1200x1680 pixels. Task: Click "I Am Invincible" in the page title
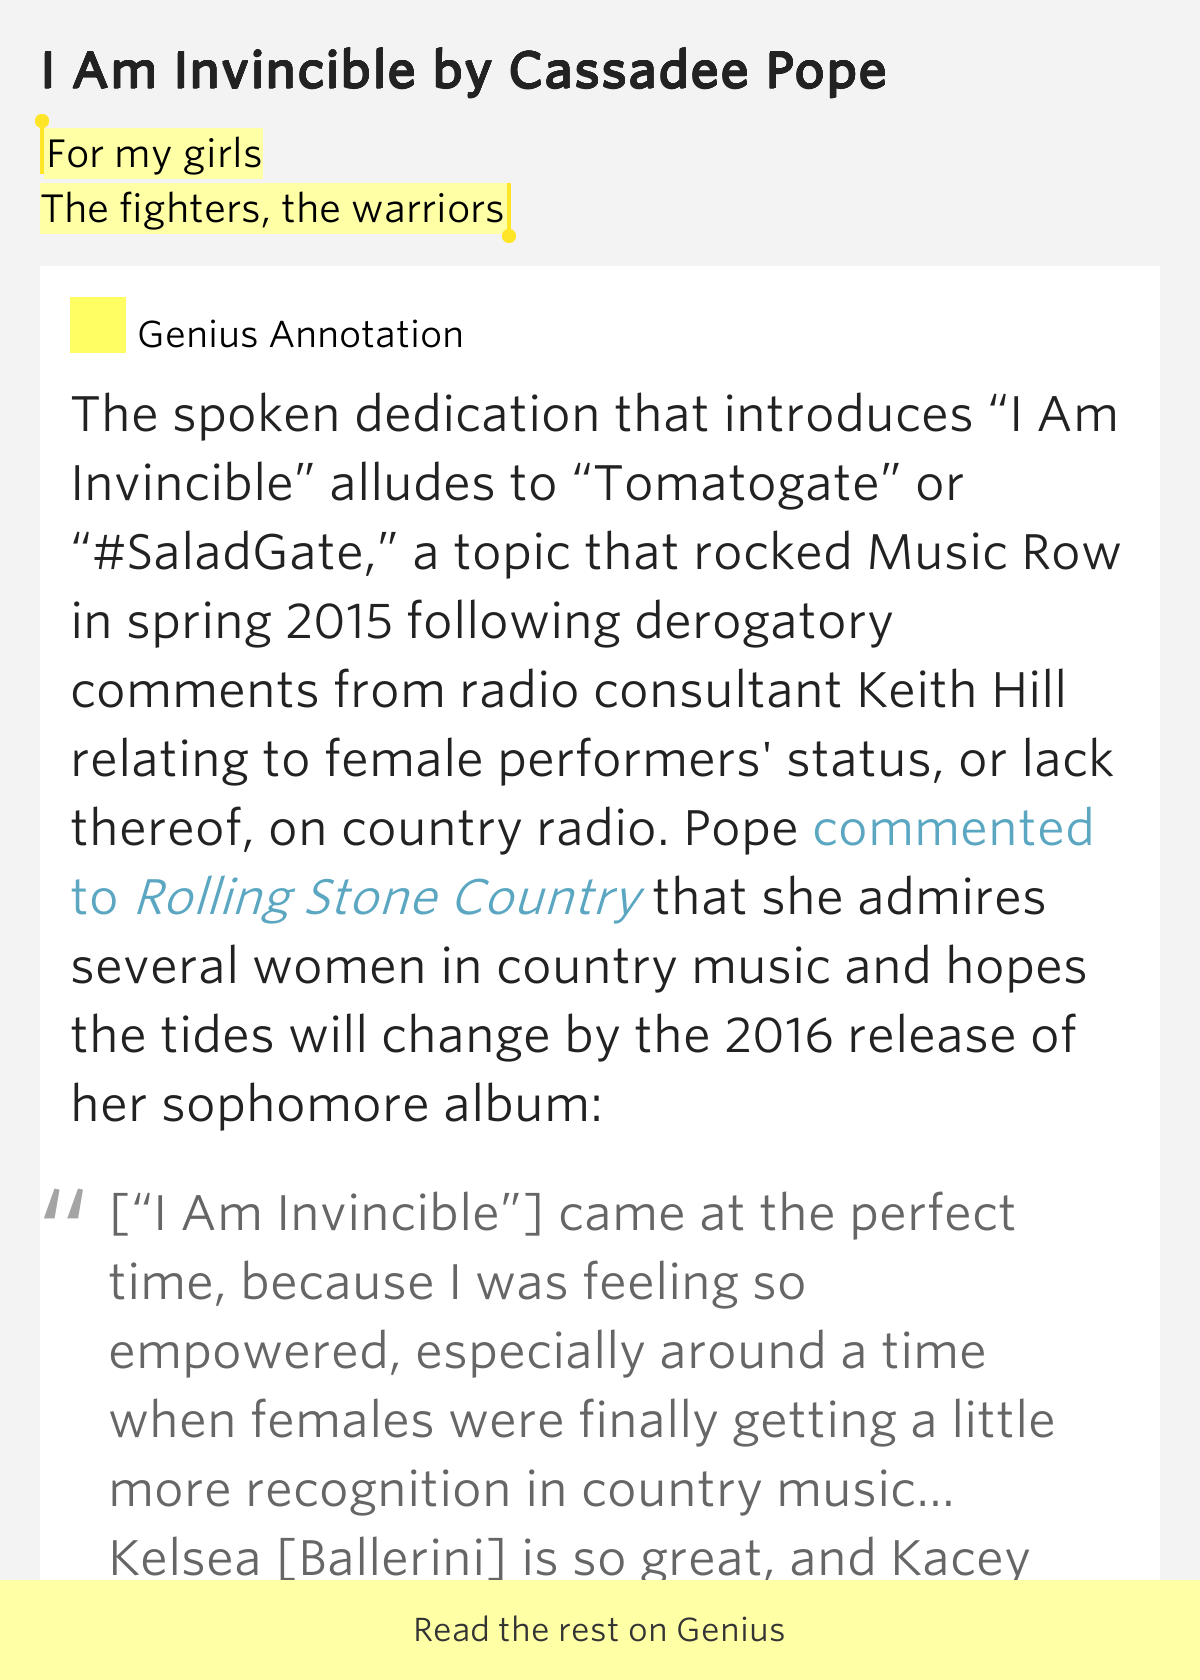pos(228,71)
